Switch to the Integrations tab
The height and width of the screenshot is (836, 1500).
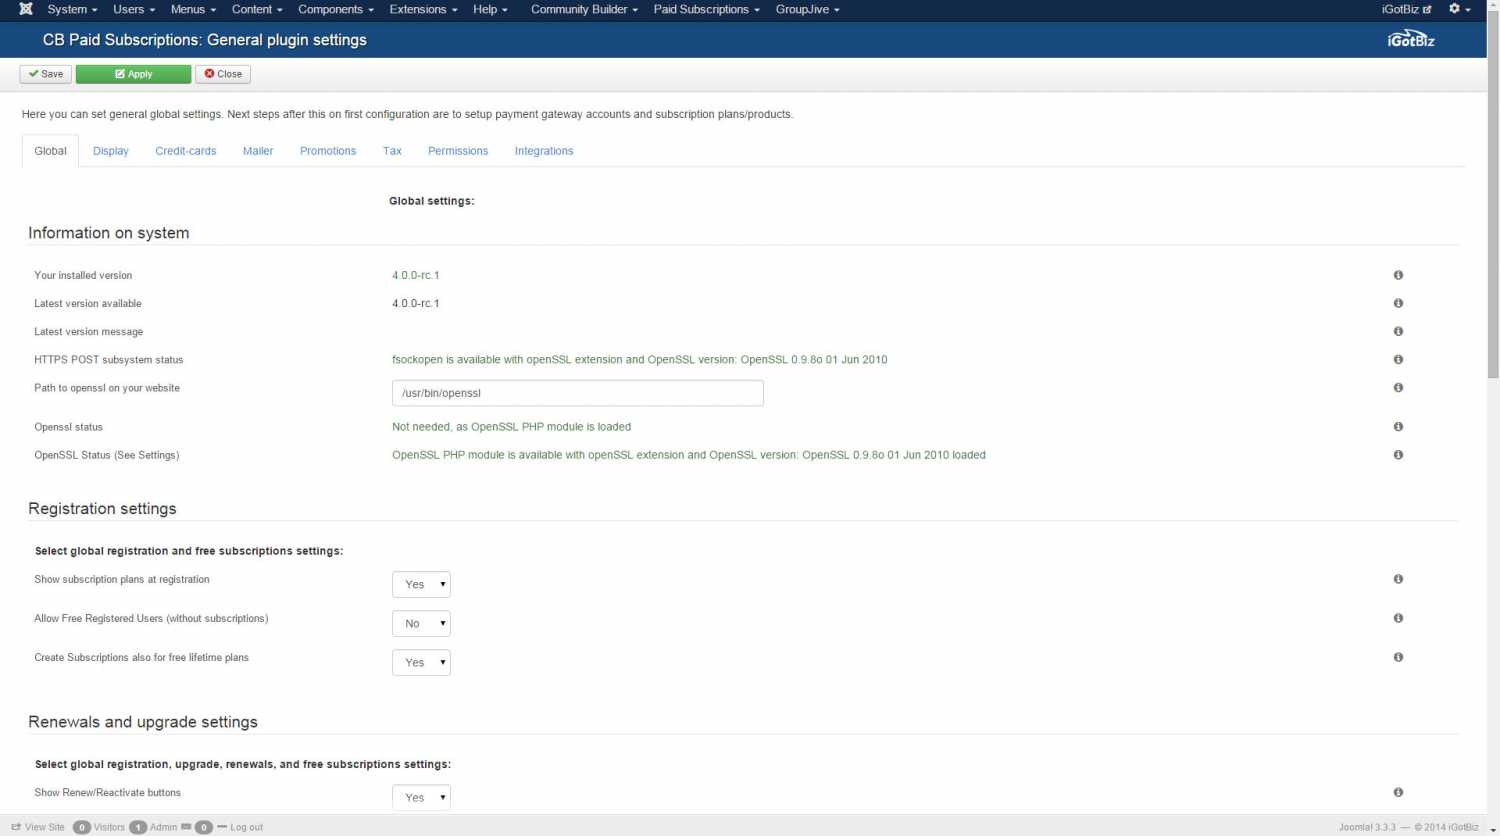click(544, 151)
